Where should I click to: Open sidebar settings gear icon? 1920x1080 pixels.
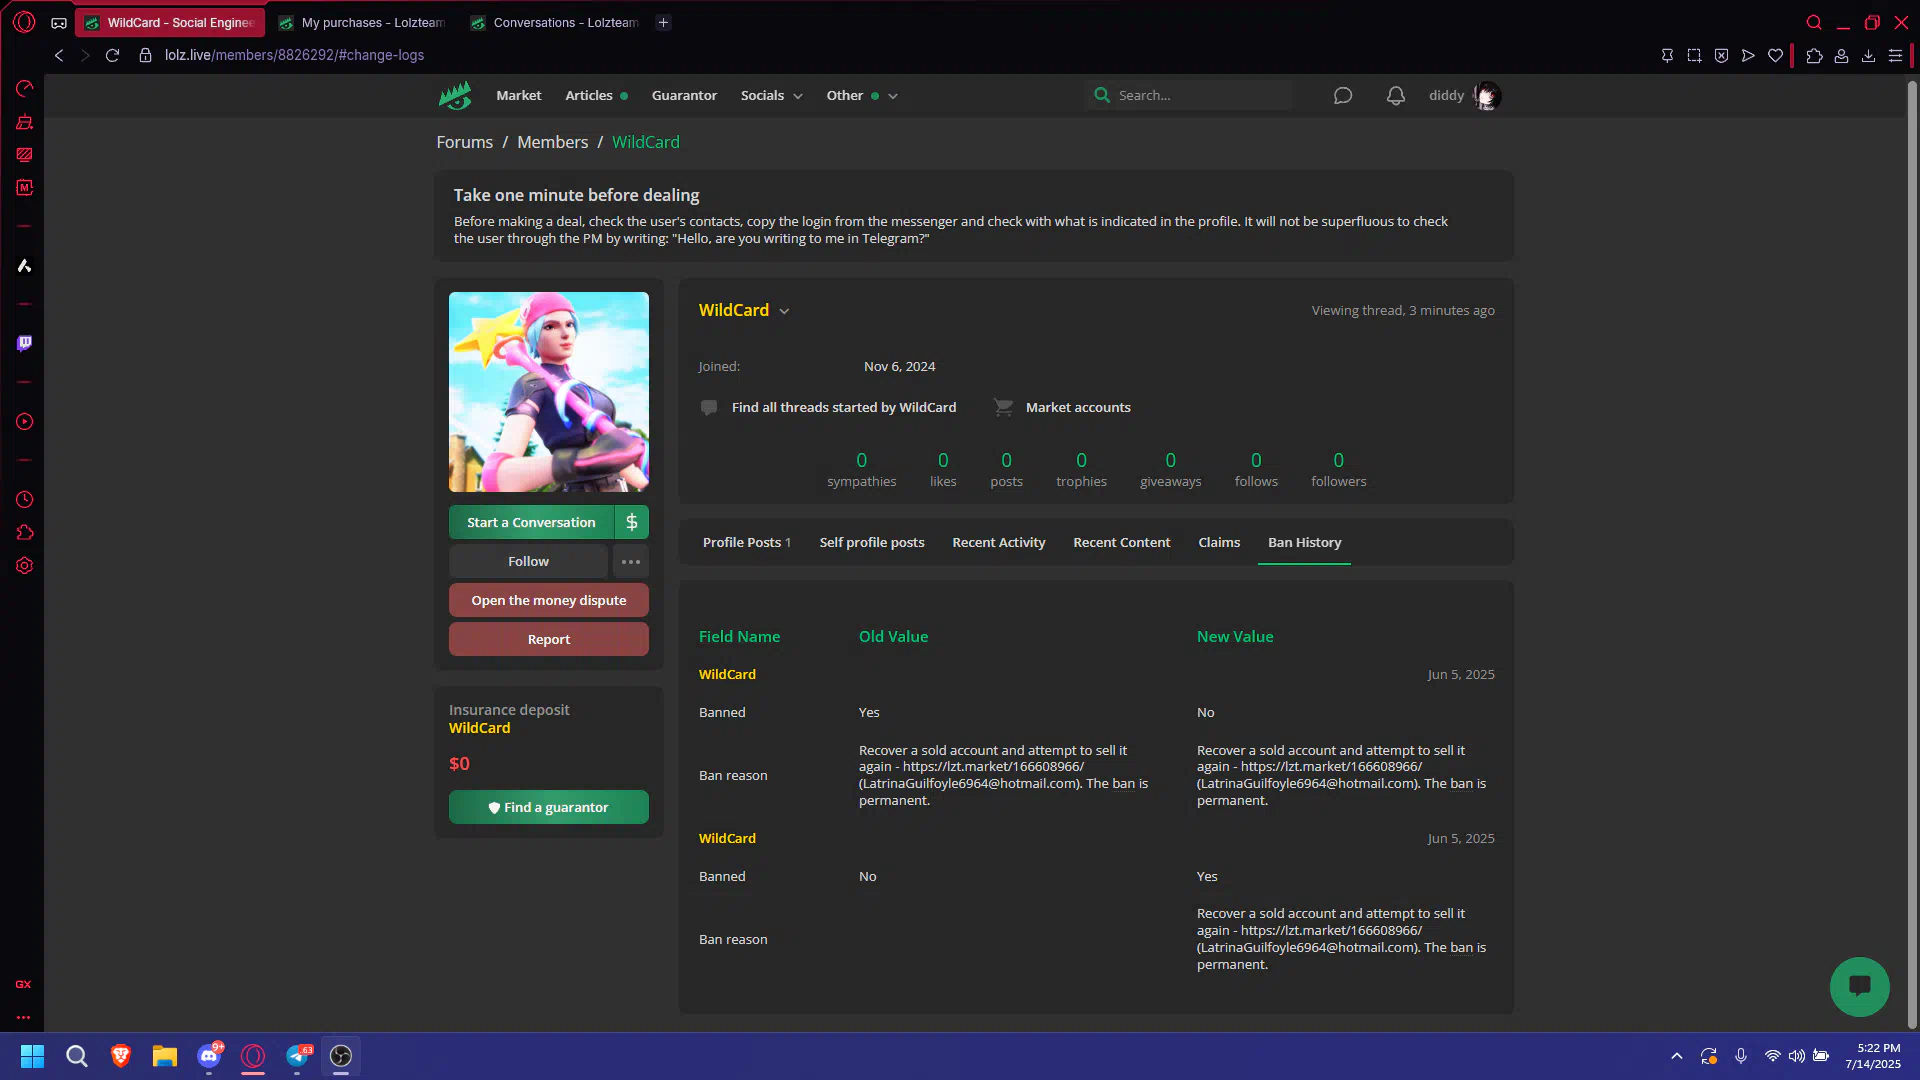(x=24, y=565)
